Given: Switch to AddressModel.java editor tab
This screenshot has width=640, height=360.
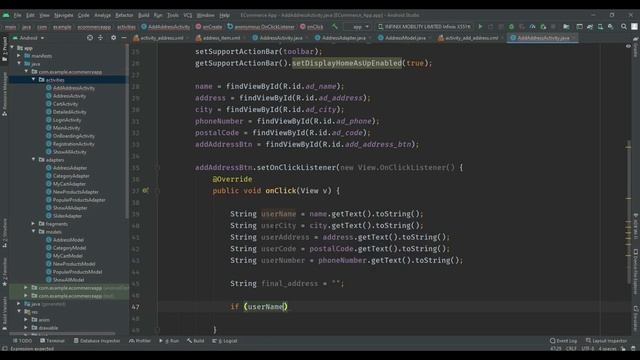Looking at the screenshot, I should click(405, 38).
